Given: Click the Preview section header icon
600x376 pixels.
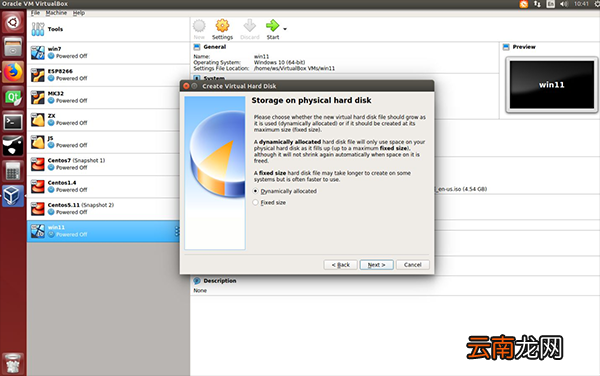Looking at the screenshot, I should pos(506,47).
